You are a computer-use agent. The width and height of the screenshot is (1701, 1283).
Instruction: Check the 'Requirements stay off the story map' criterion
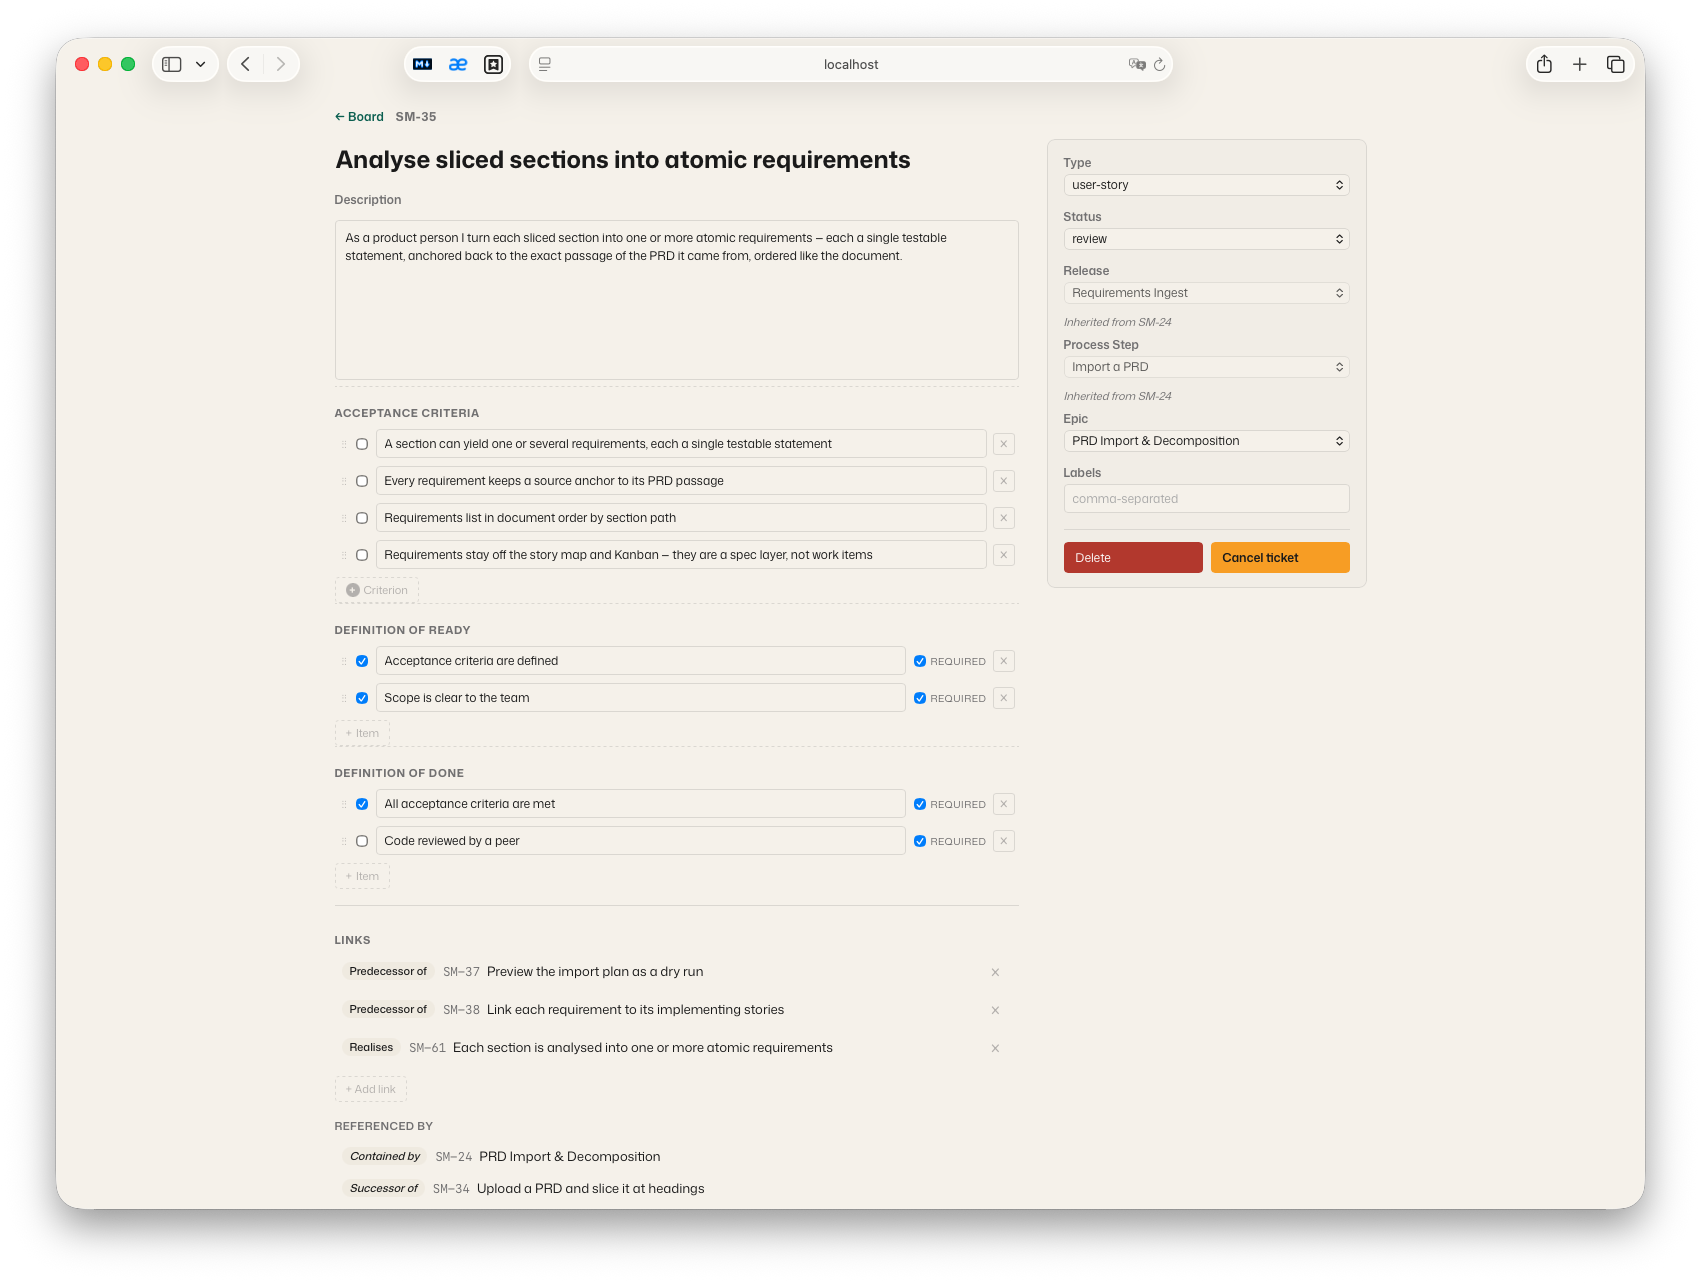[x=362, y=555]
